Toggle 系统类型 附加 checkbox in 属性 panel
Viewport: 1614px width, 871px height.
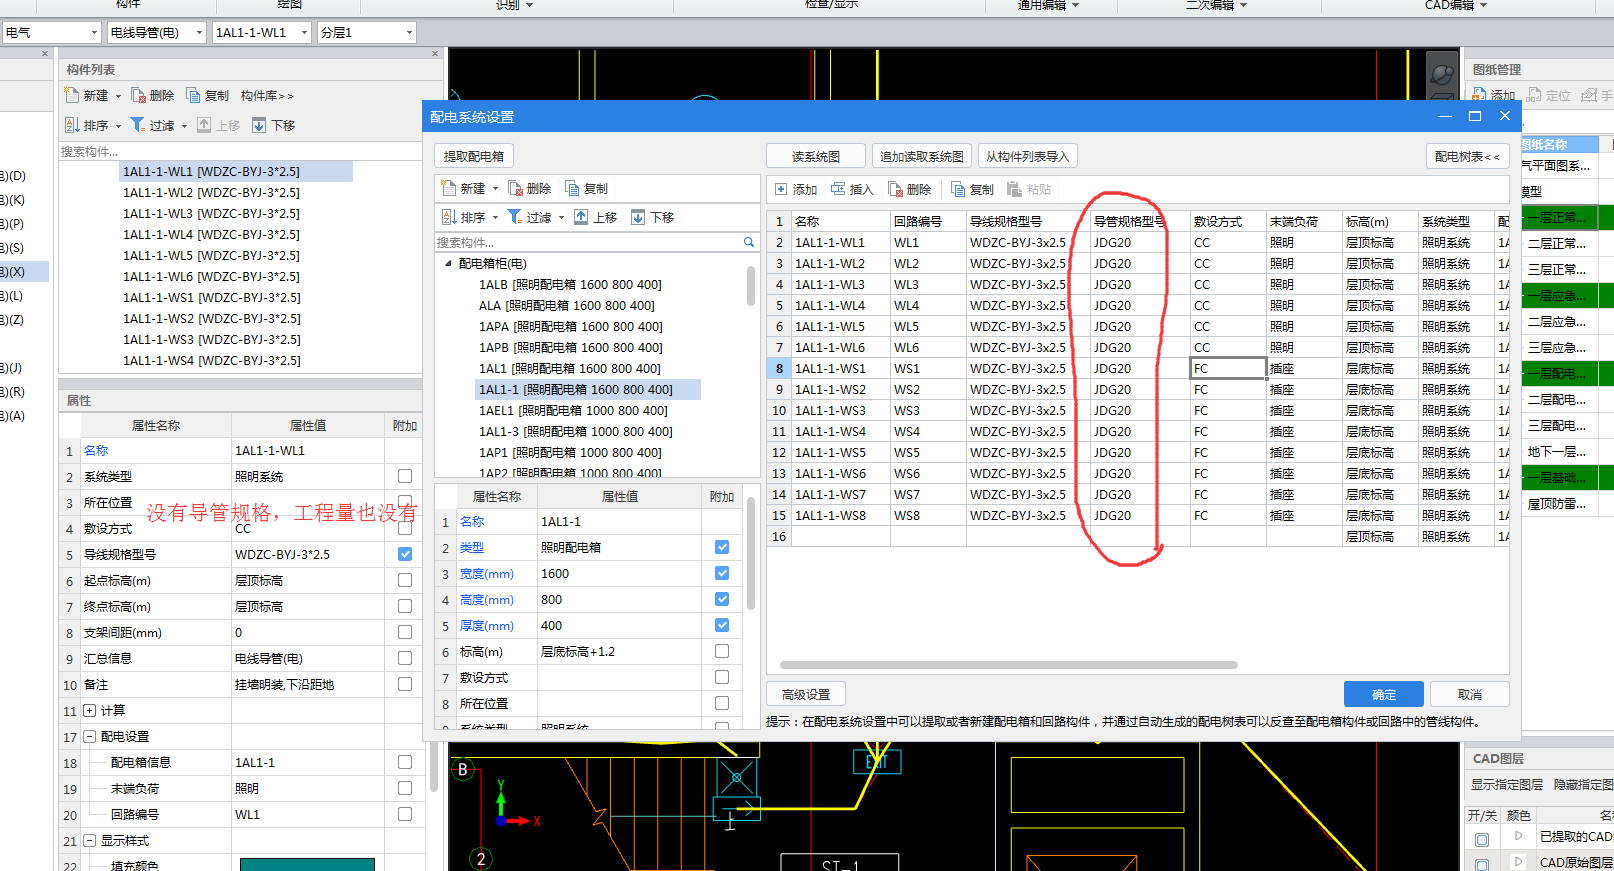point(405,476)
